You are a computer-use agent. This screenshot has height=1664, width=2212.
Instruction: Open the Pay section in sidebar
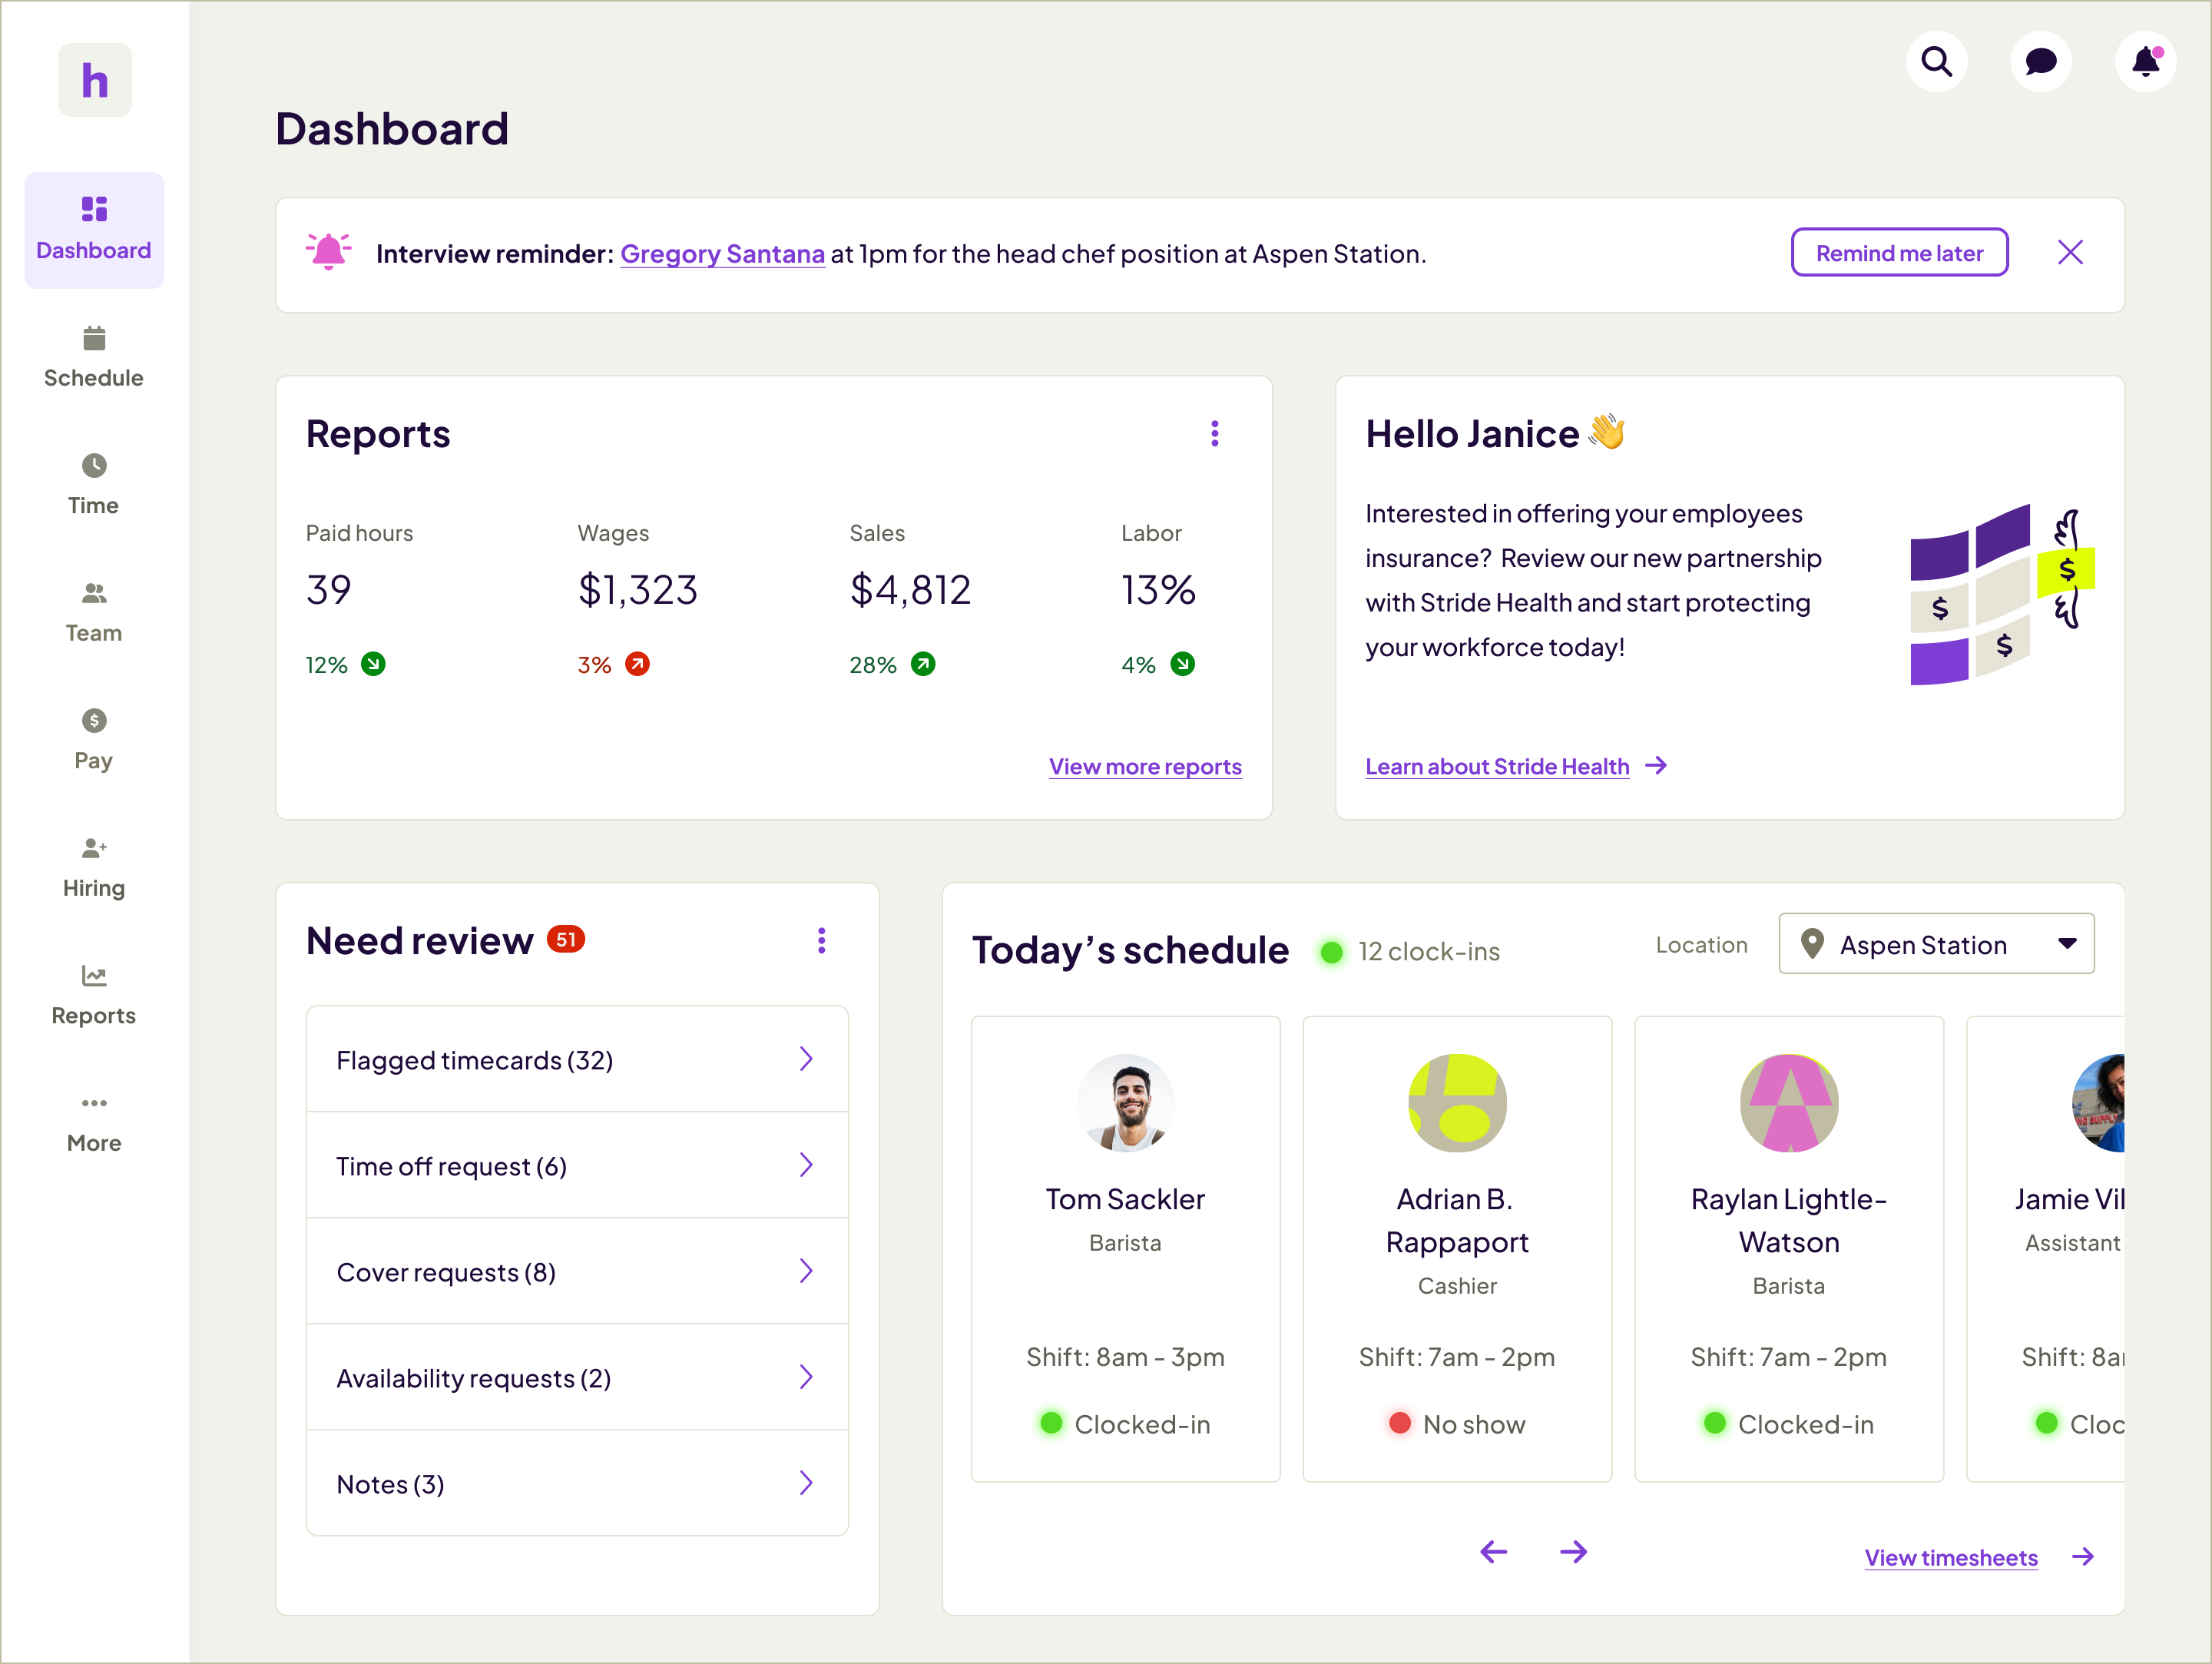pos(94,739)
